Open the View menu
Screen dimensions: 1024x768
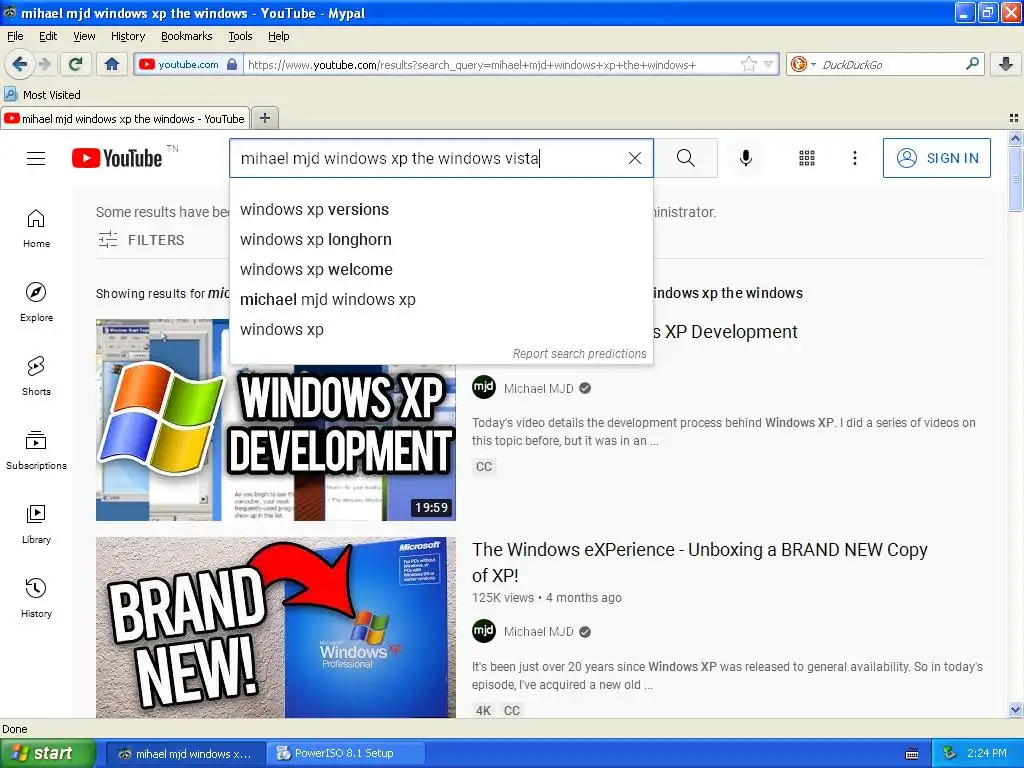click(x=84, y=36)
